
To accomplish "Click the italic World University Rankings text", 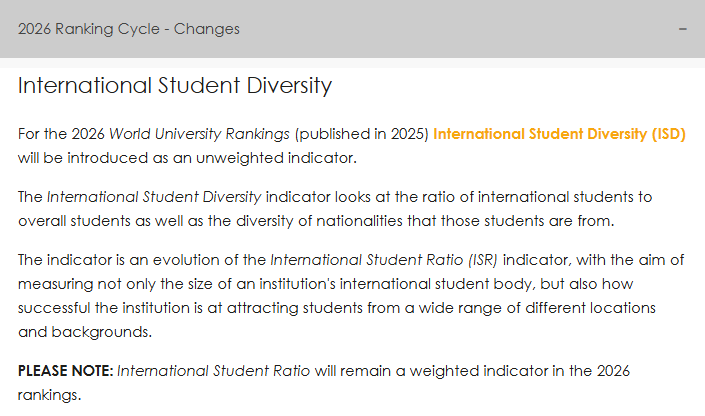I will 199,134.
